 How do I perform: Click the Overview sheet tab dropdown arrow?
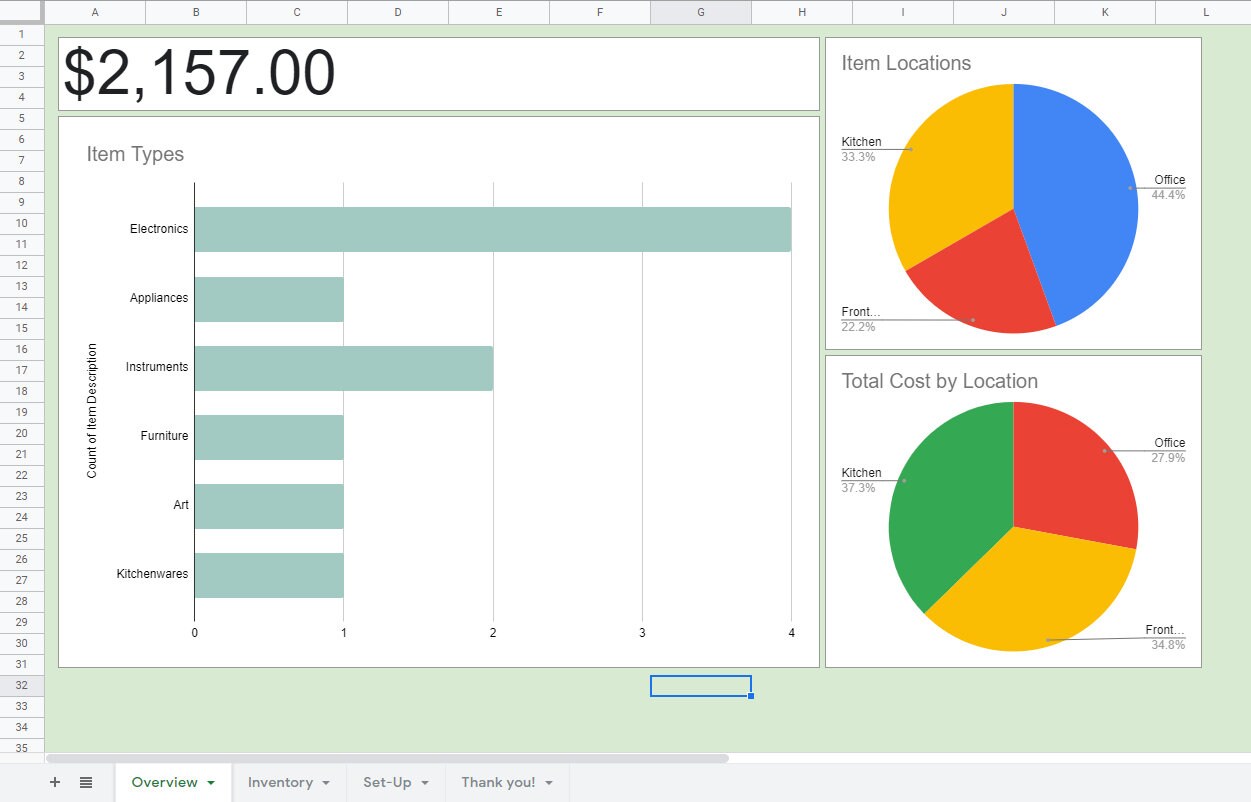coord(210,782)
